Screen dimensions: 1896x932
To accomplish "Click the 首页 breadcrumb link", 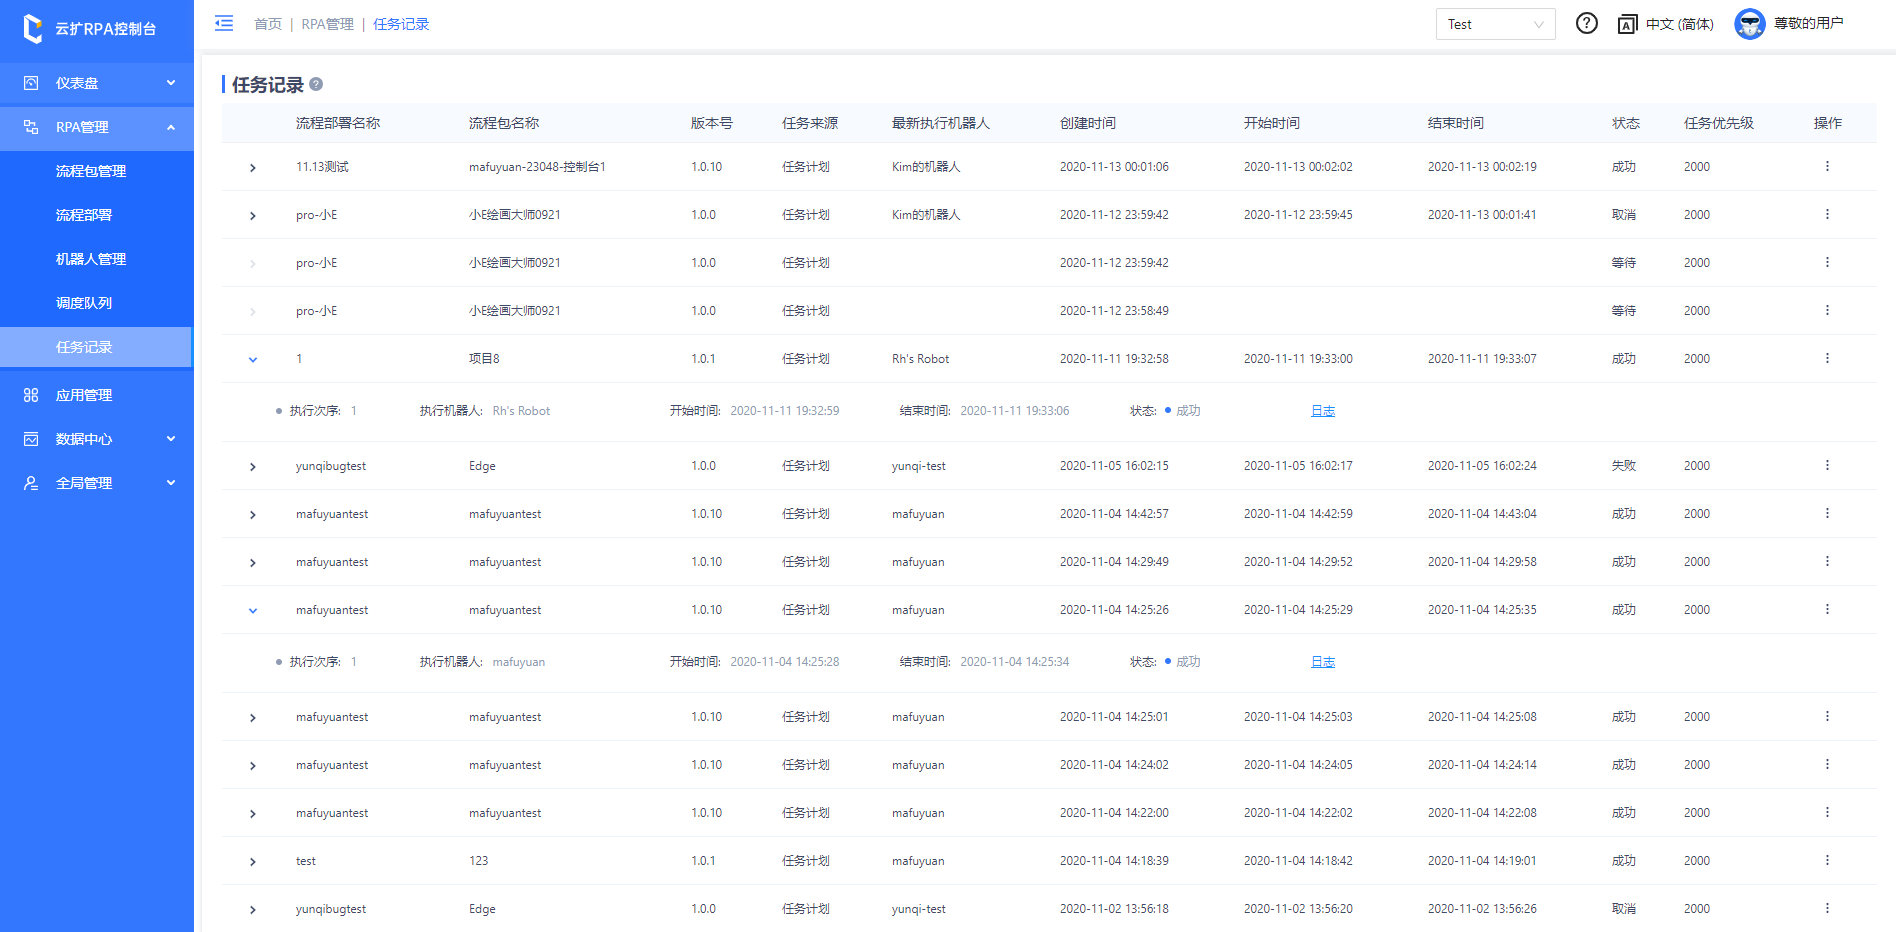I will pyautogui.click(x=267, y=24).
